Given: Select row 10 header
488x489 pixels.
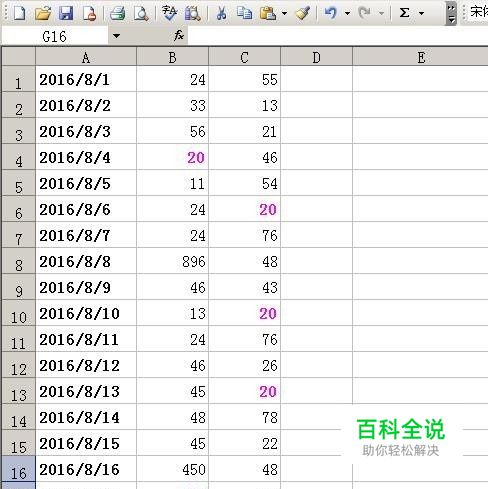Looking at the screenshot, I should point(19,313).
